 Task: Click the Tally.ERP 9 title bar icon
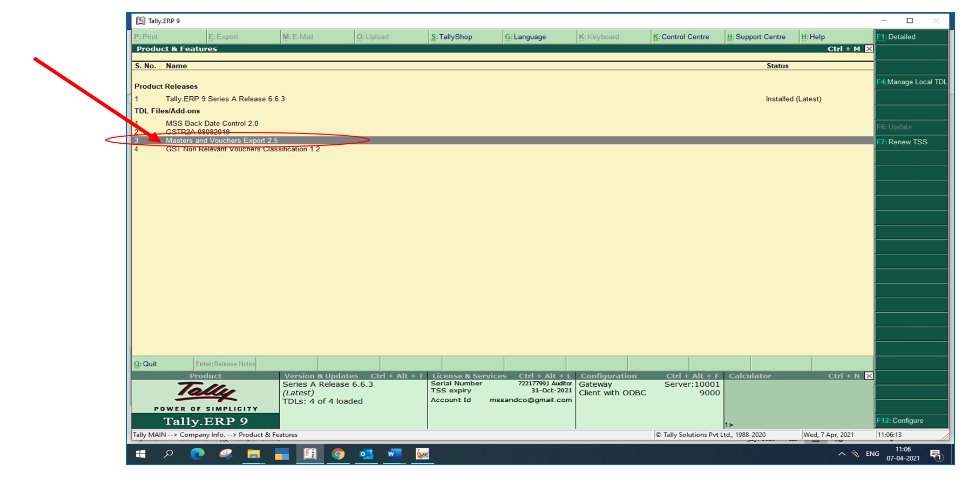coord(140,21)
